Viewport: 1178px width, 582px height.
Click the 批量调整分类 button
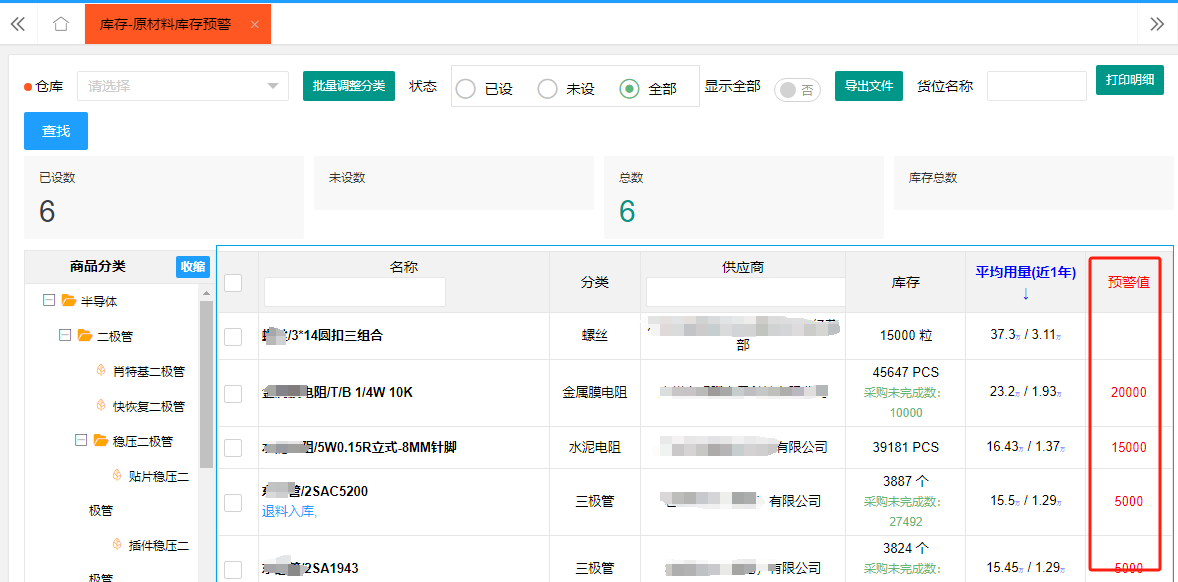click(349, 86)
